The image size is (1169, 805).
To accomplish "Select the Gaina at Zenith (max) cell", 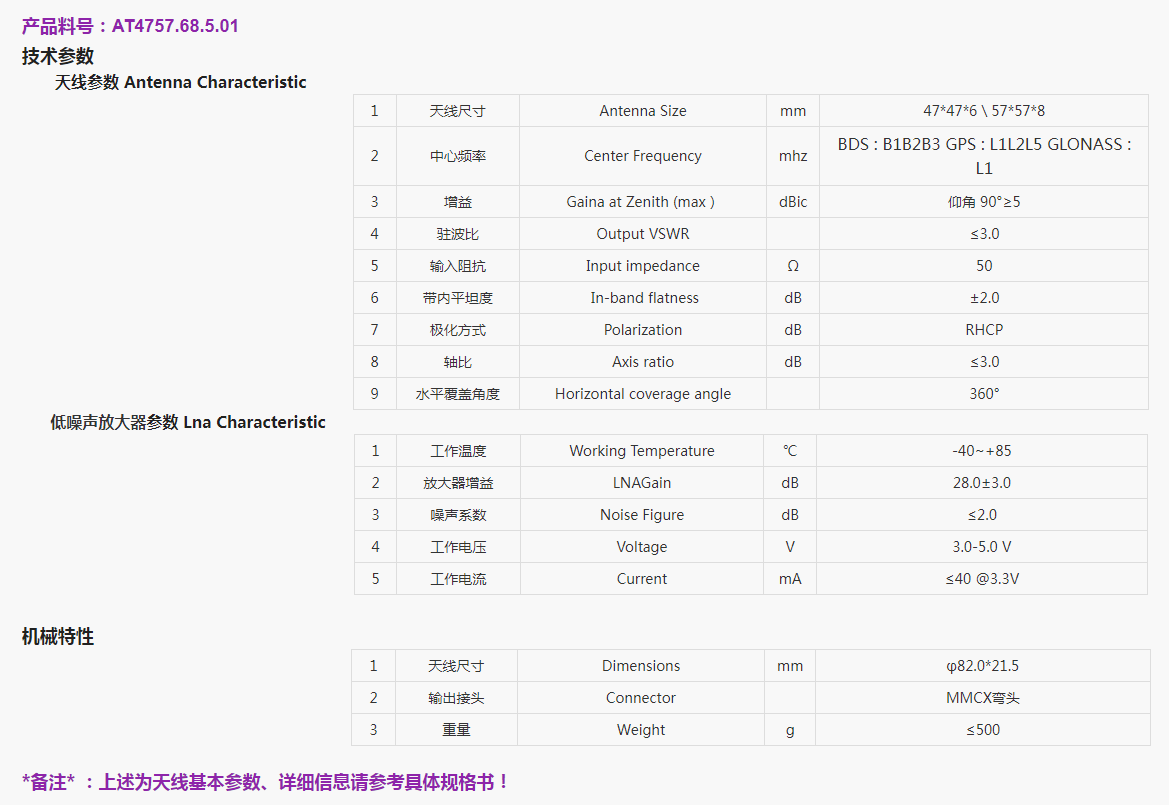I will pyautogui.click(x=640, y=202).
